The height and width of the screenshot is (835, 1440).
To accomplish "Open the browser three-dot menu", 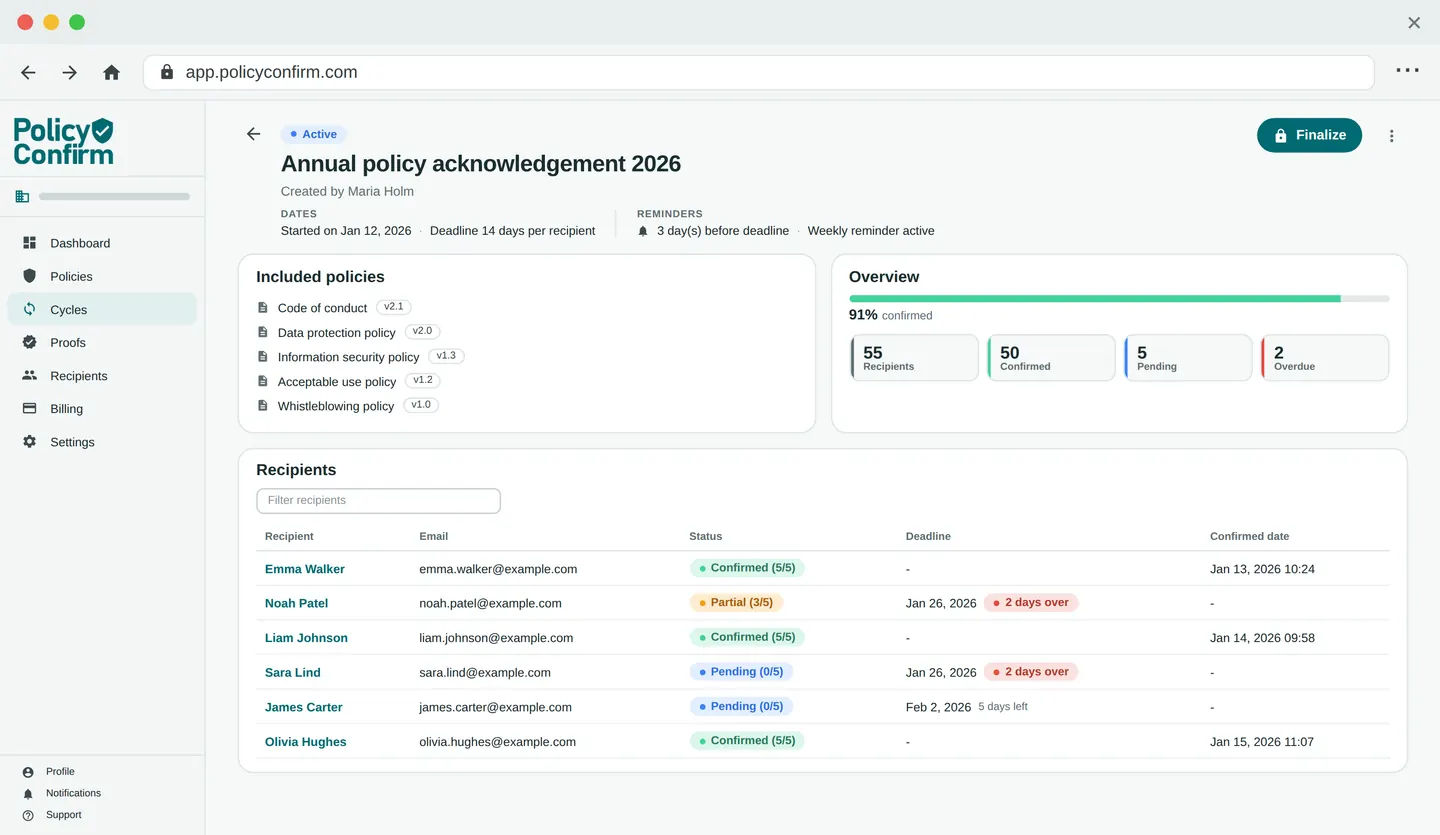I will [1407, 71].
